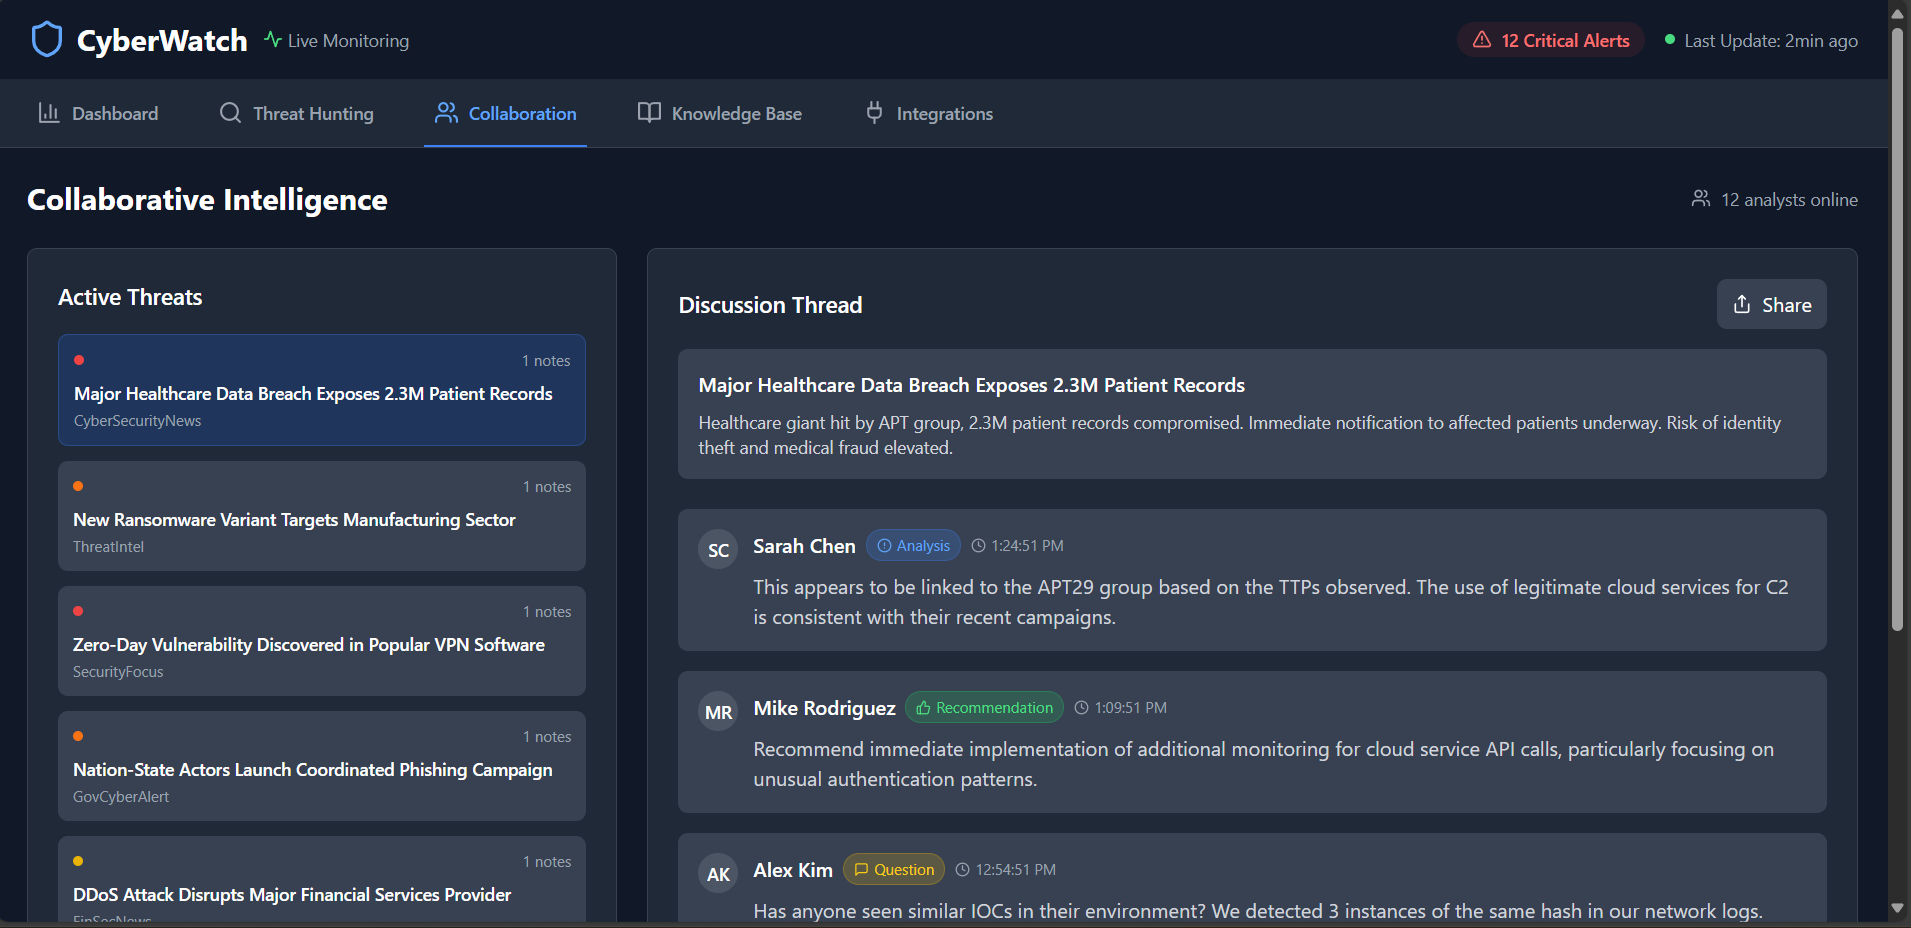This screenshot has height=928, width=1911.
Task: Click the page scrollbar thumb
Action: pyautogui.click(x=1897, y=329)
